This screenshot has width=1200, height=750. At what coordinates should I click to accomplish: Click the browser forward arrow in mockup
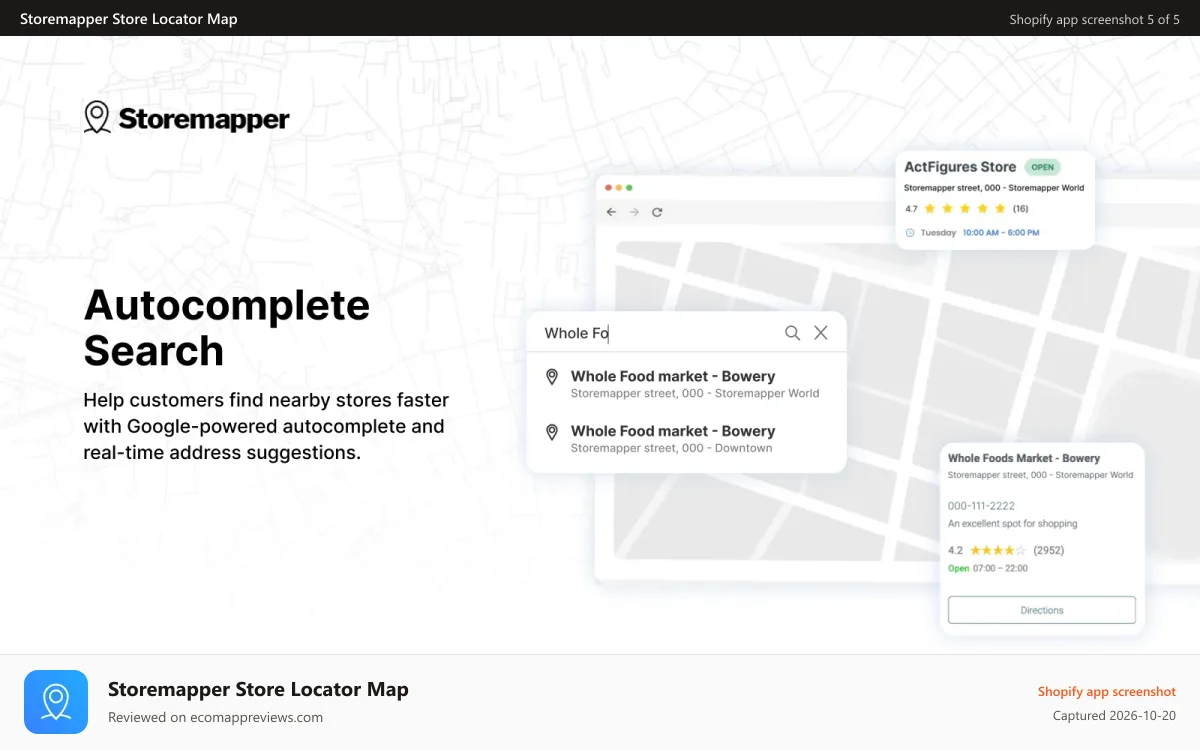(634, 212)
